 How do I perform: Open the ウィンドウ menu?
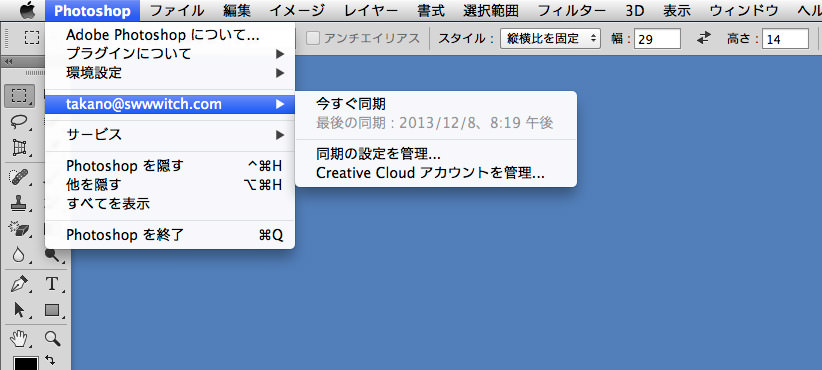(x=743, y=10)
